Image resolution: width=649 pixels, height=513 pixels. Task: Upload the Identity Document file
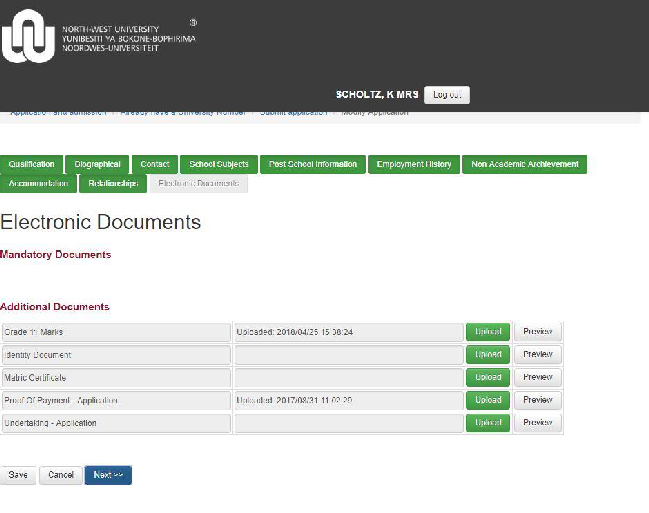[x=488, y=355]
